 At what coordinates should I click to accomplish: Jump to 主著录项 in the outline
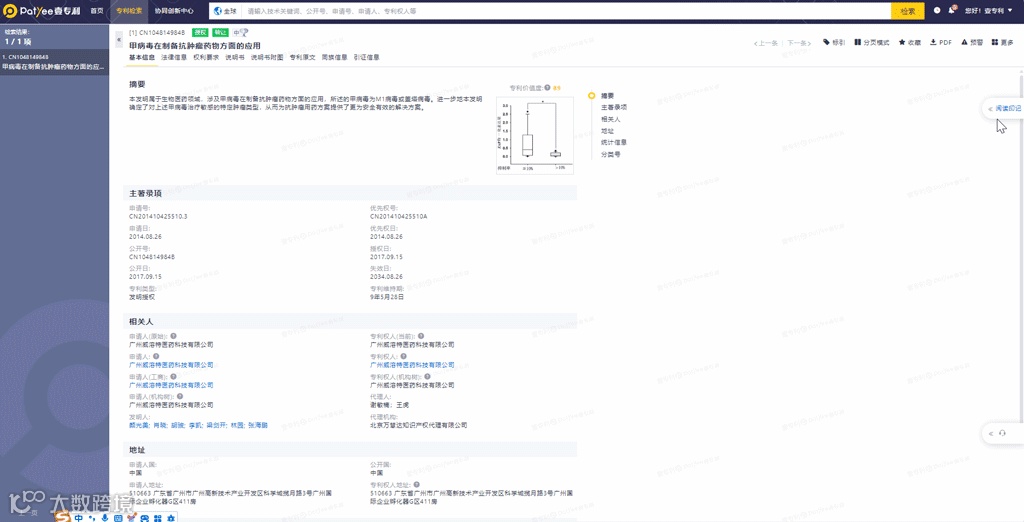point(614,107)
